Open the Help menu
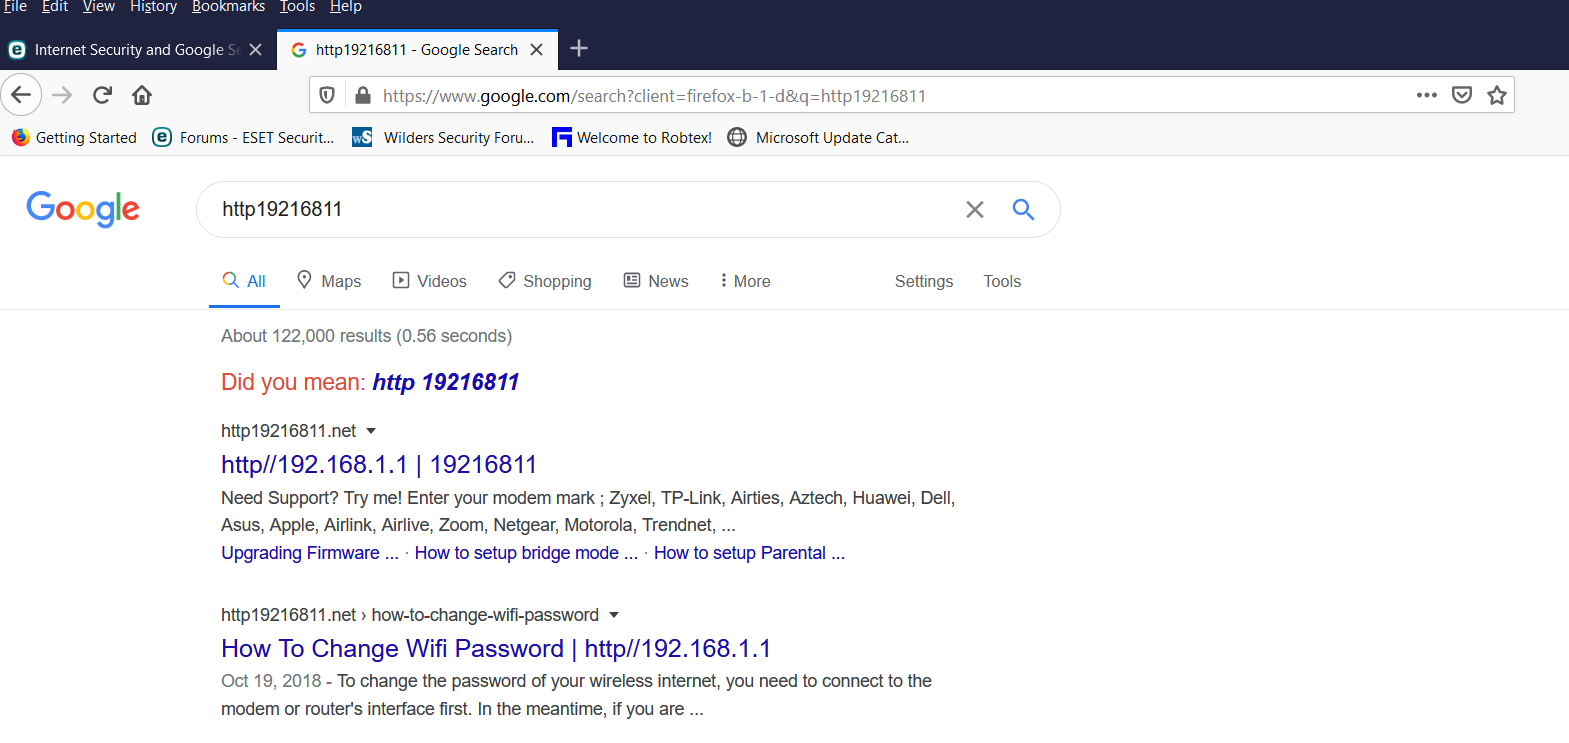 pyautogui.click(x=345, y=7)
